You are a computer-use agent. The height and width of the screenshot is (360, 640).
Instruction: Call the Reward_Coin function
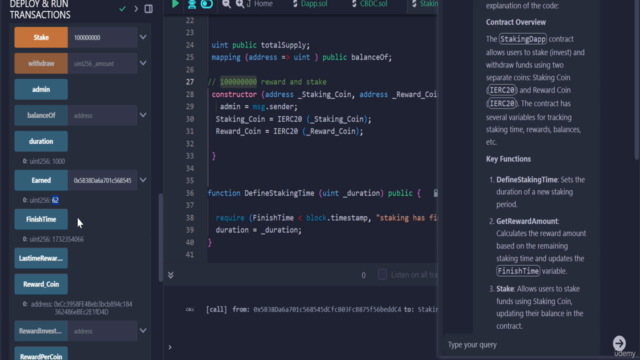pos(41,284)
